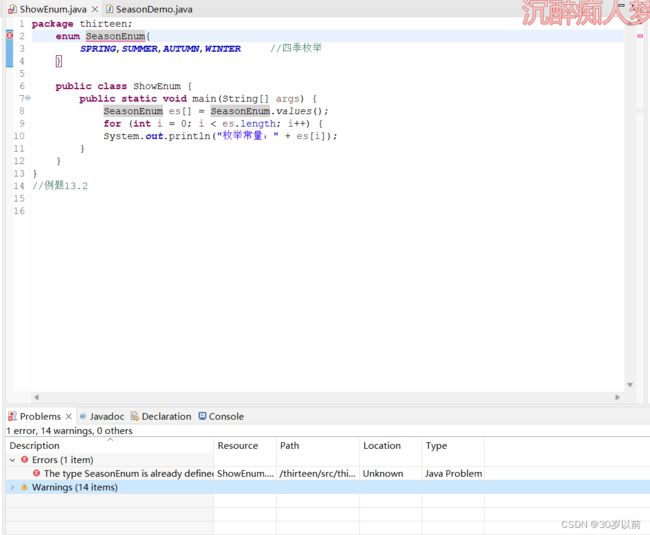Select the SeasonEnum already defined error
The image size is (650, 535).
point(129,474)
